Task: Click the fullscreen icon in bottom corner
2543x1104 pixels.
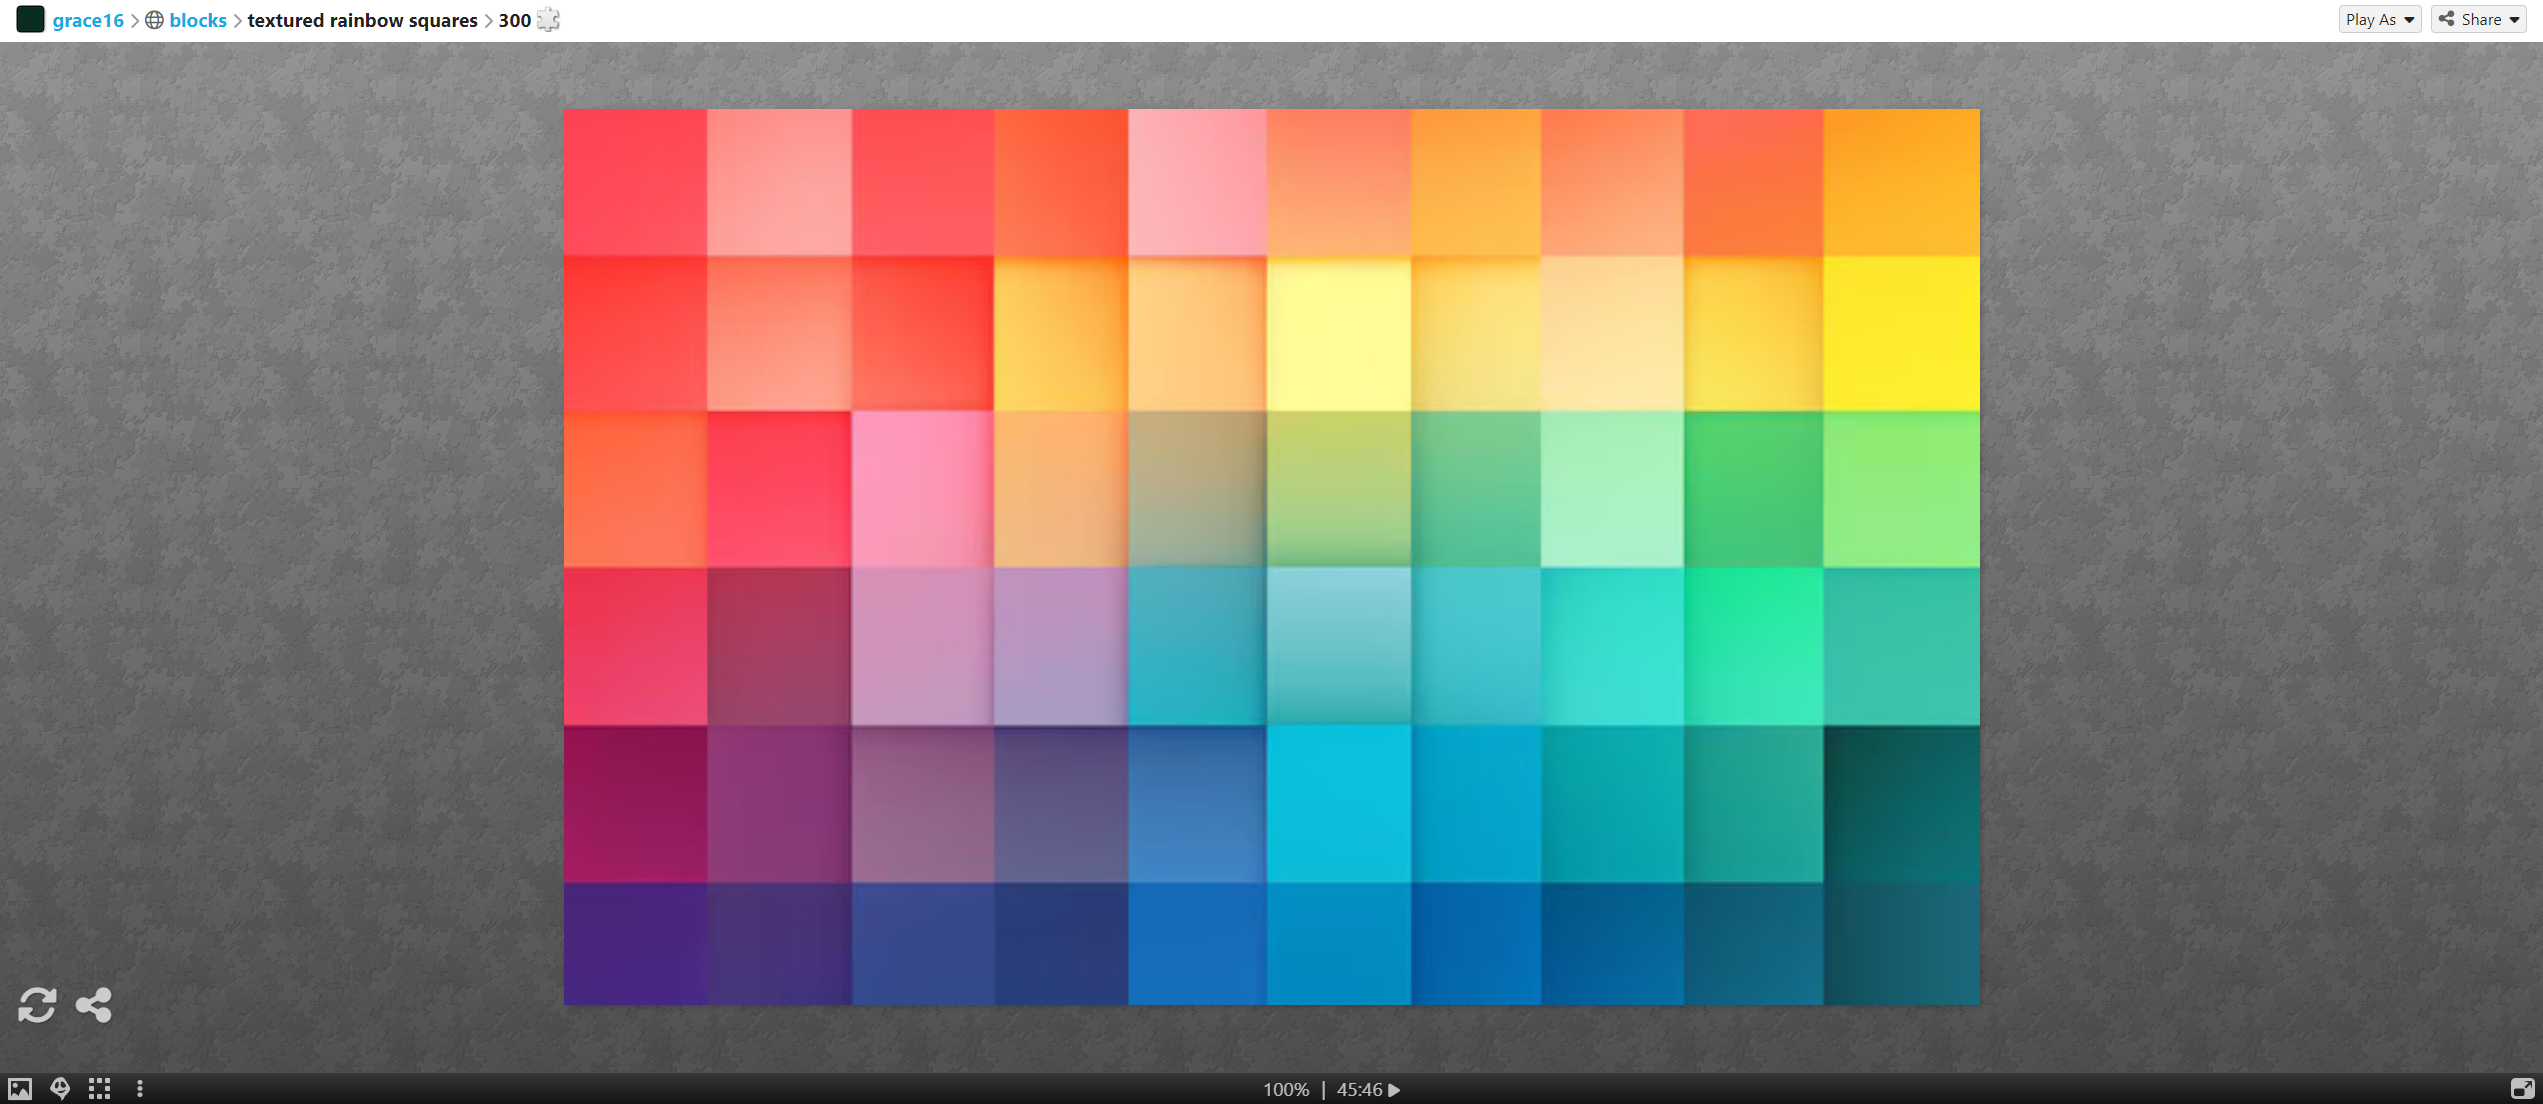Action: 2522,1089
